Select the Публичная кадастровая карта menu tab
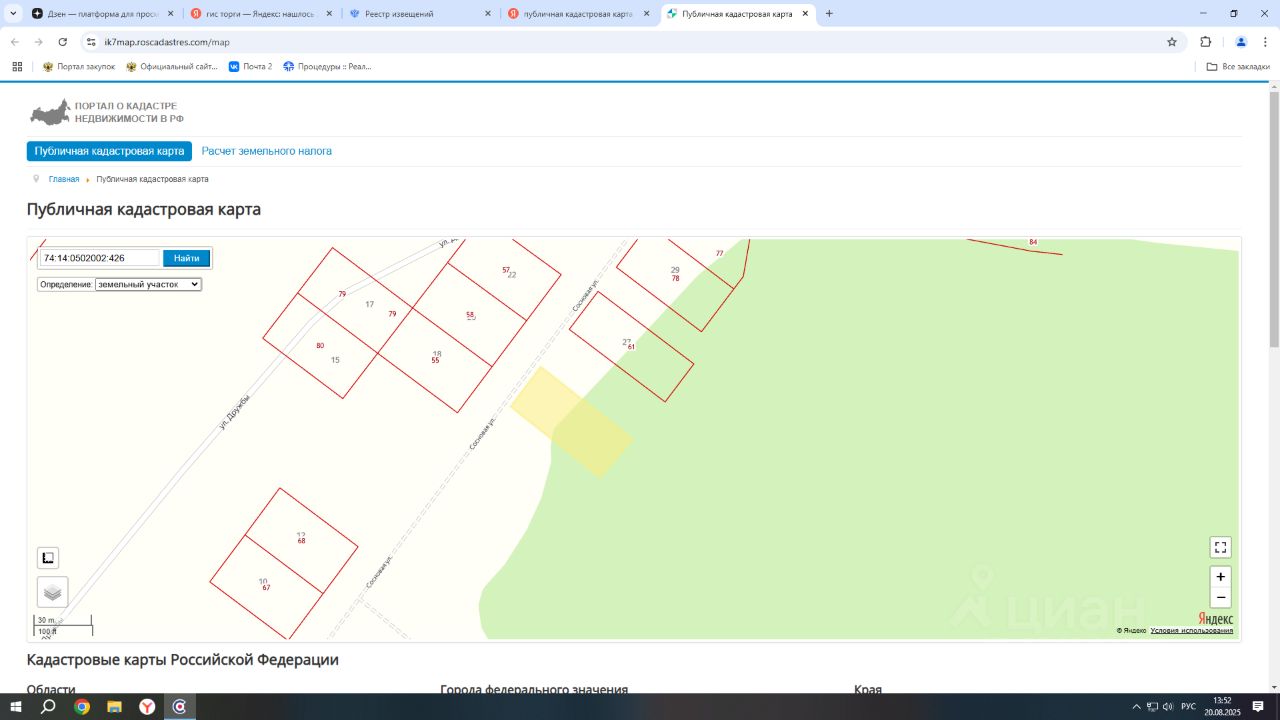The height and width of the screenshot is (720, 1280). [x=109, y=151]
